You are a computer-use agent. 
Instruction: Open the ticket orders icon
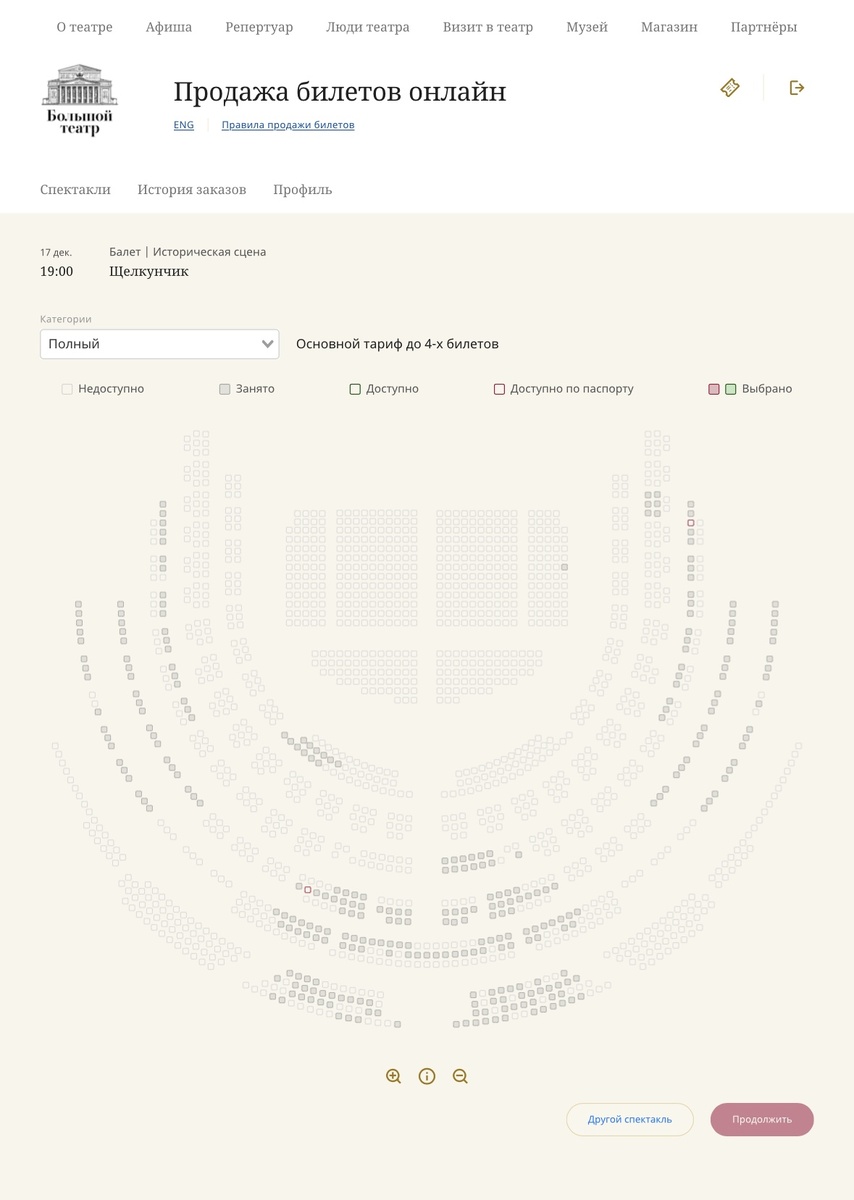(729, 87)
